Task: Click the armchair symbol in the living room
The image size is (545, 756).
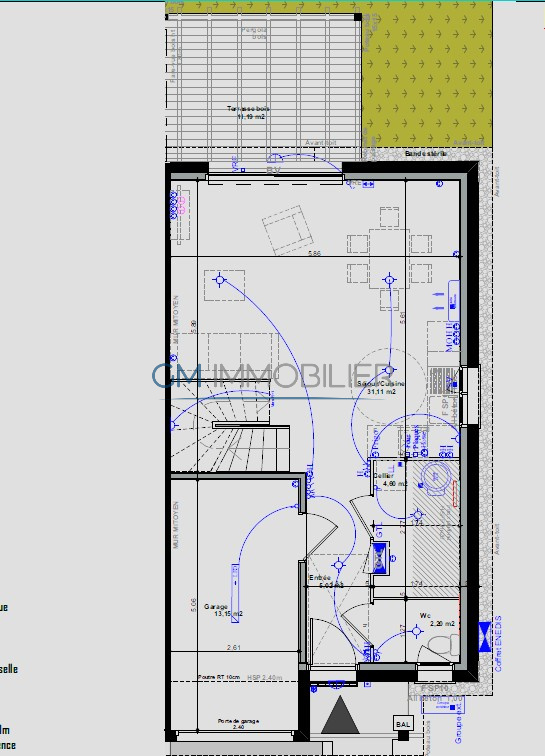Action: tap(288, 230)
